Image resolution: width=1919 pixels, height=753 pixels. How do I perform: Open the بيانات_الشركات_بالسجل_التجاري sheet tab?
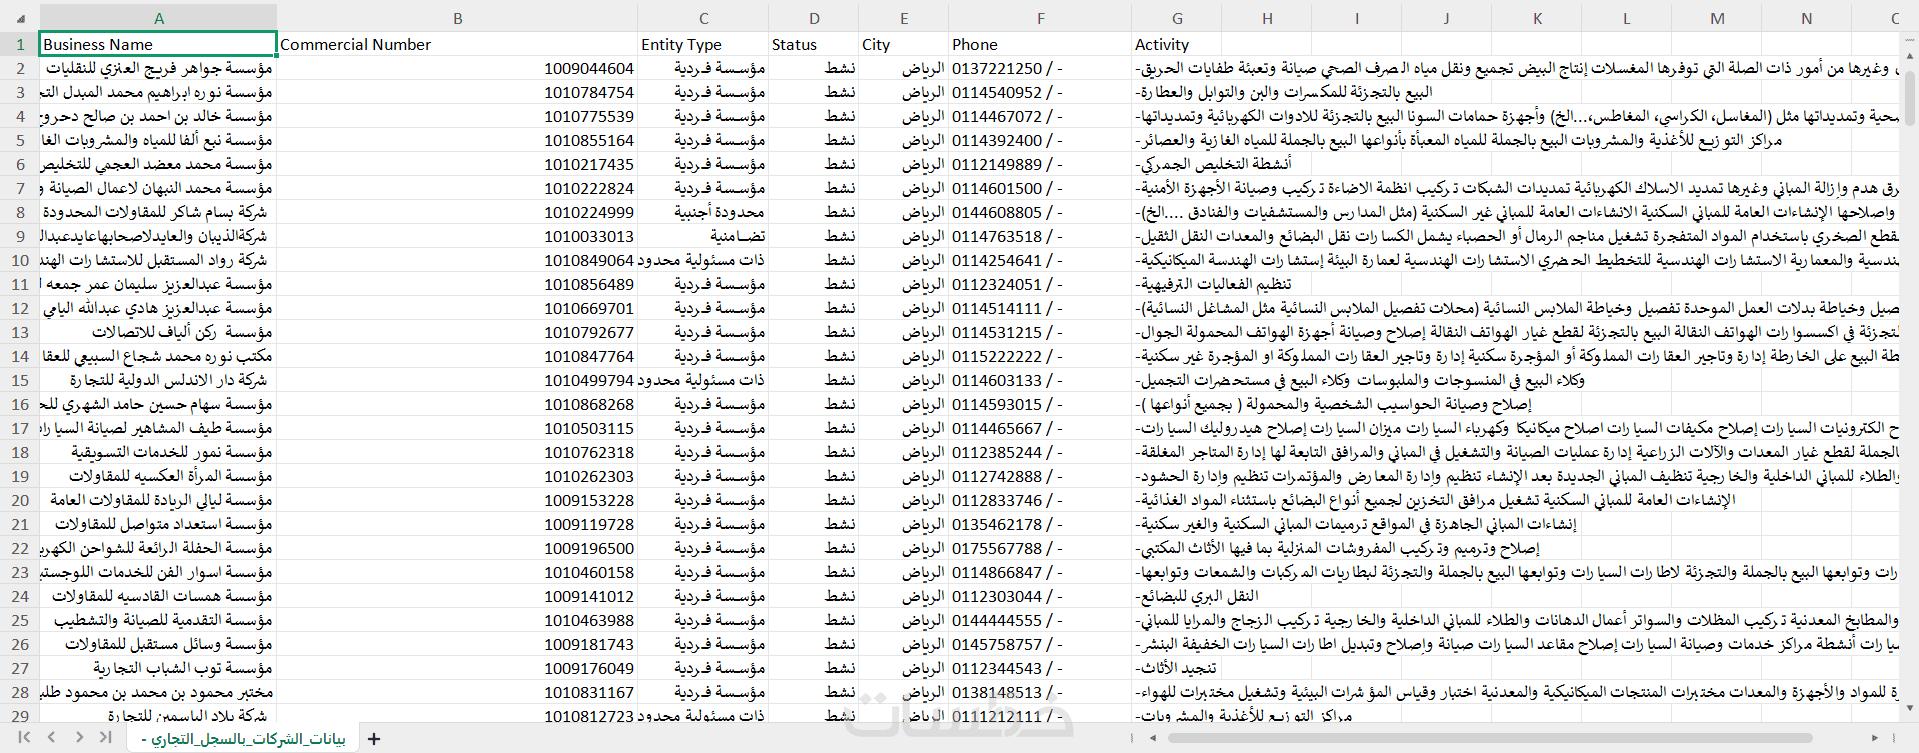243,739
